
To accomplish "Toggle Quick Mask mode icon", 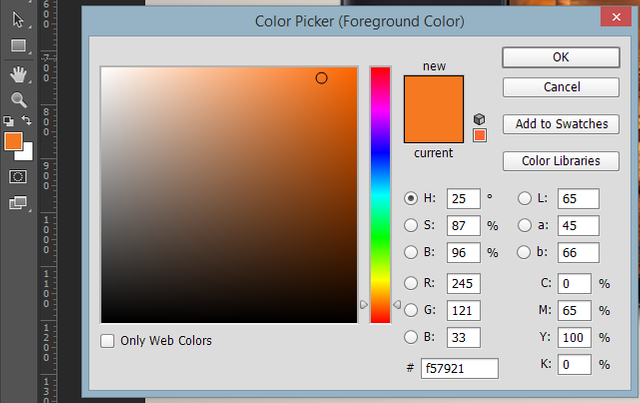I will coord(18,176).
